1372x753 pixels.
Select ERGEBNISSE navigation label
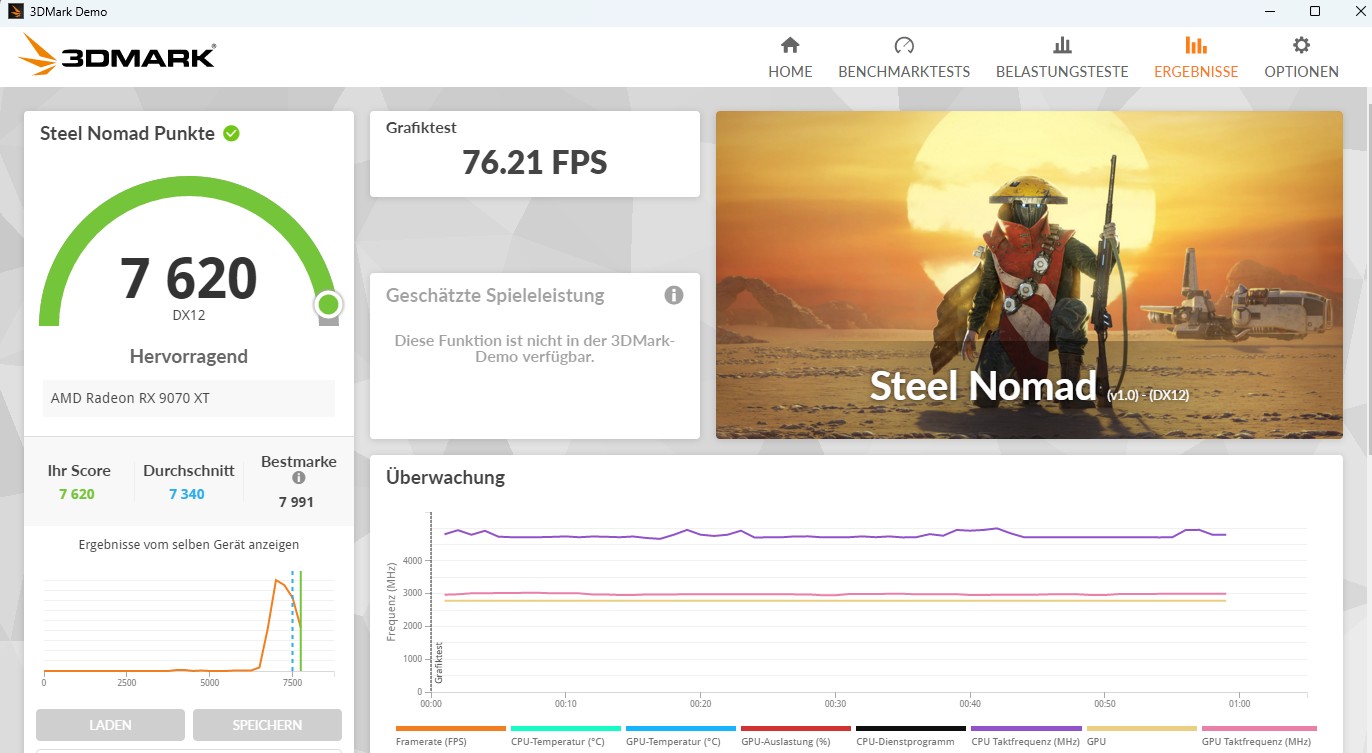1196,72
